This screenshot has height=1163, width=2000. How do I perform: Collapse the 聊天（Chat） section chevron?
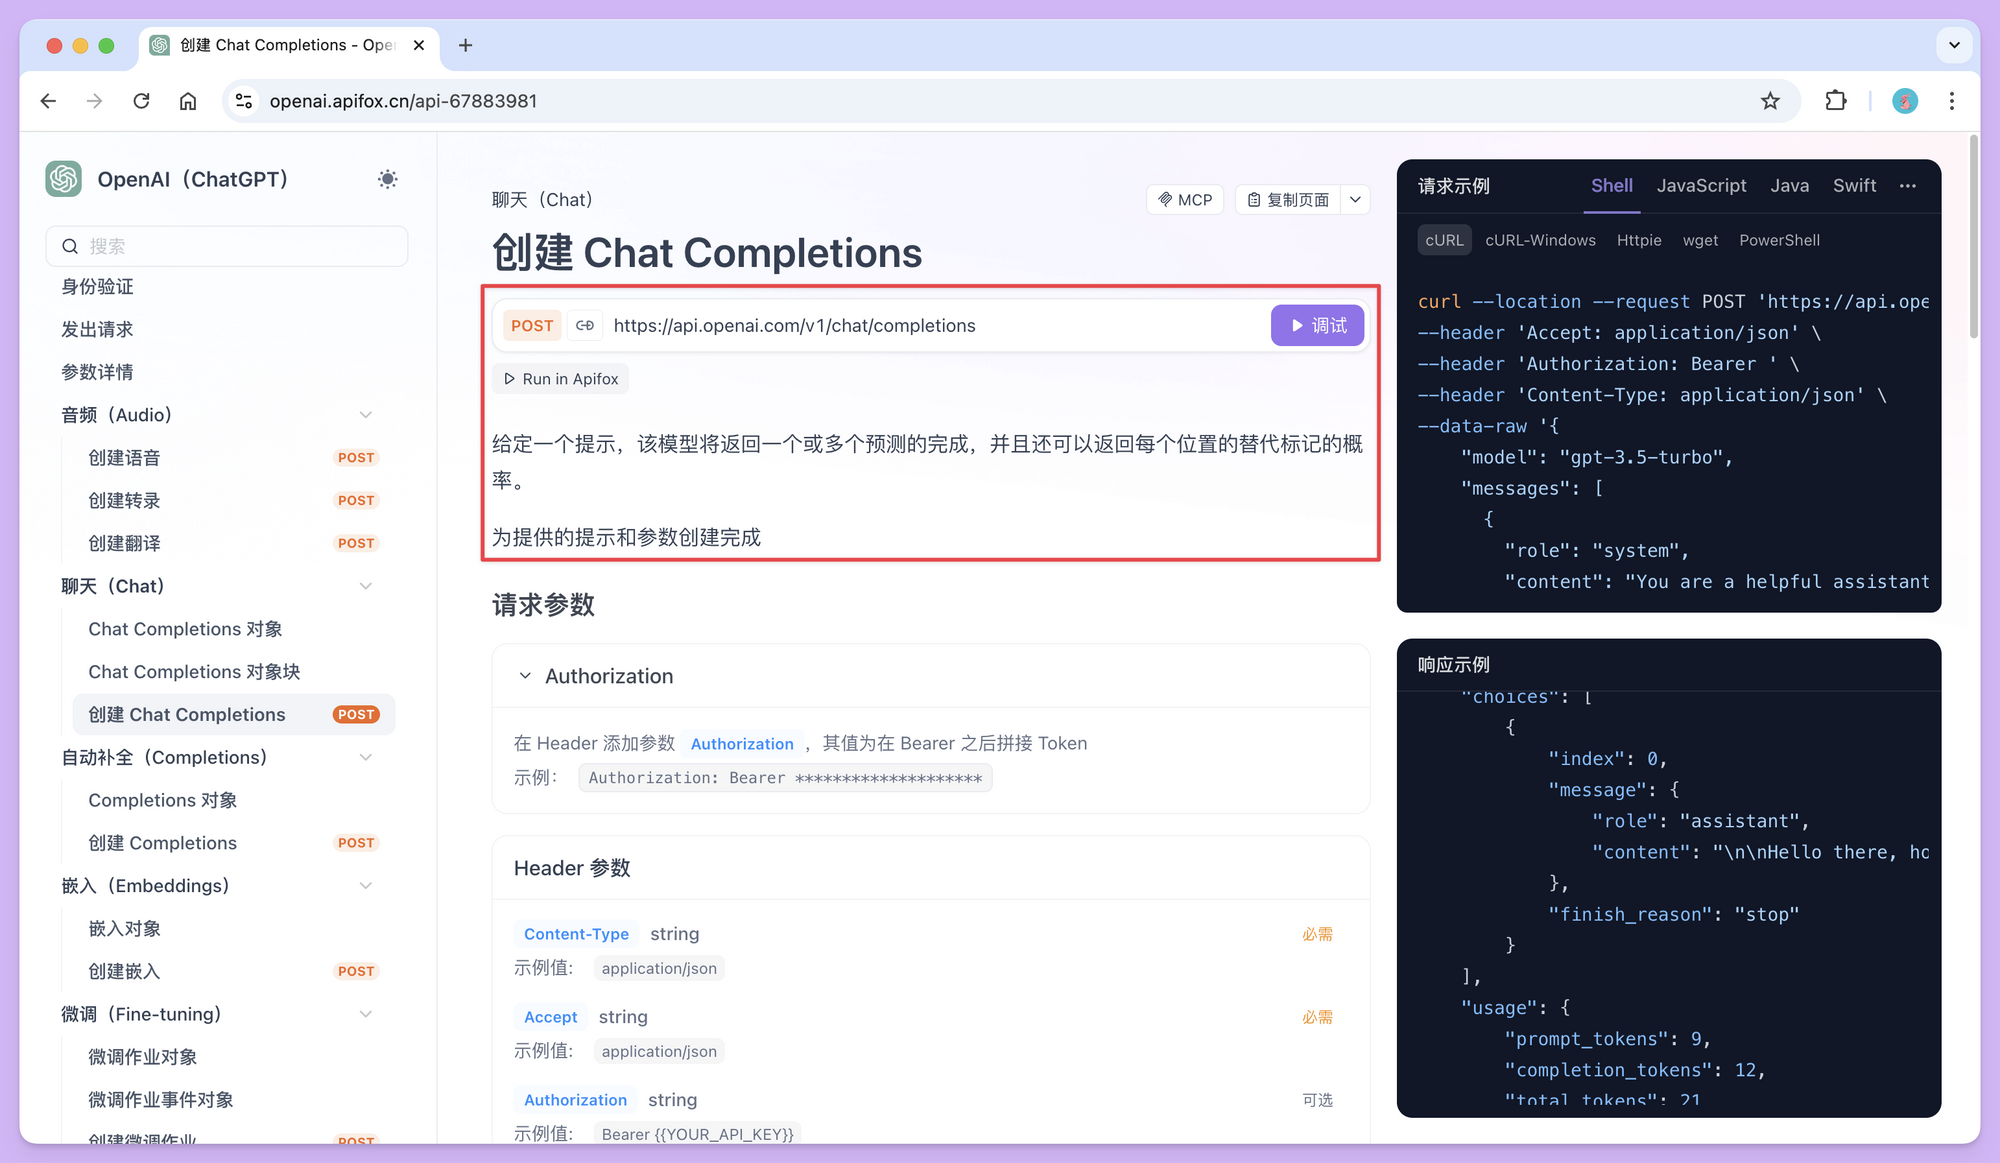click(x=366, y=586)
